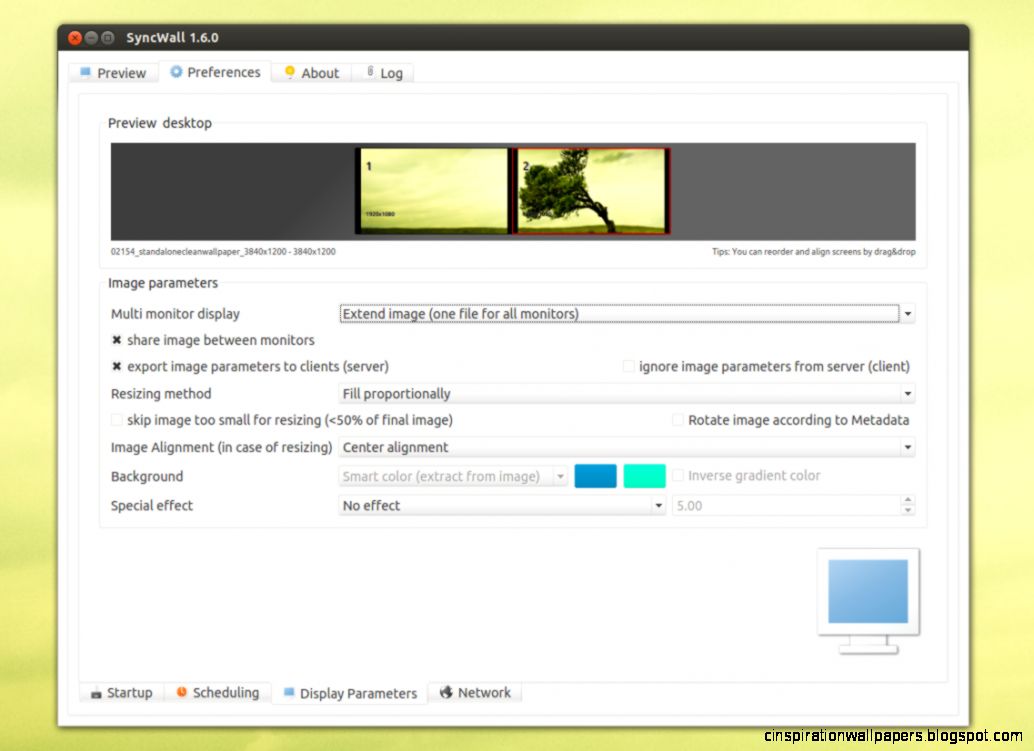Open the Scheduling tab

click(x=218, y=692)
